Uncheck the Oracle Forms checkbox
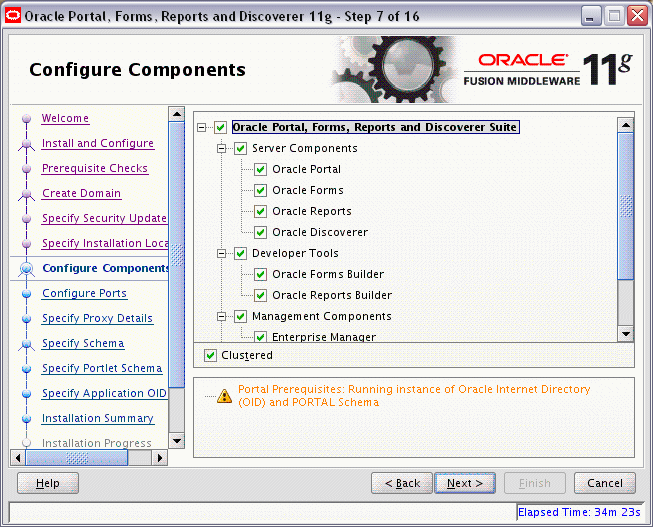Viewport: 653px width, 527px height. click(261, 190)
